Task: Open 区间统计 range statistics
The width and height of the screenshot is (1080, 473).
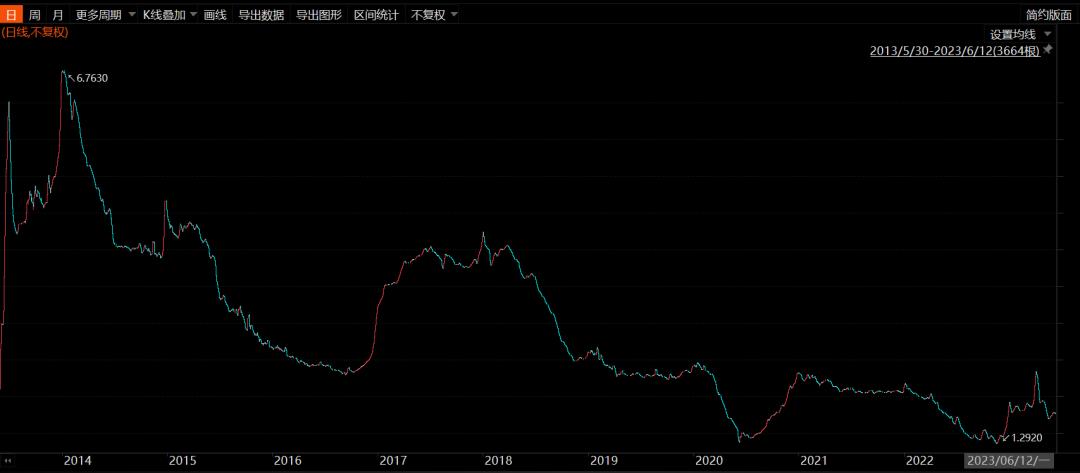Action: point(376,15)
